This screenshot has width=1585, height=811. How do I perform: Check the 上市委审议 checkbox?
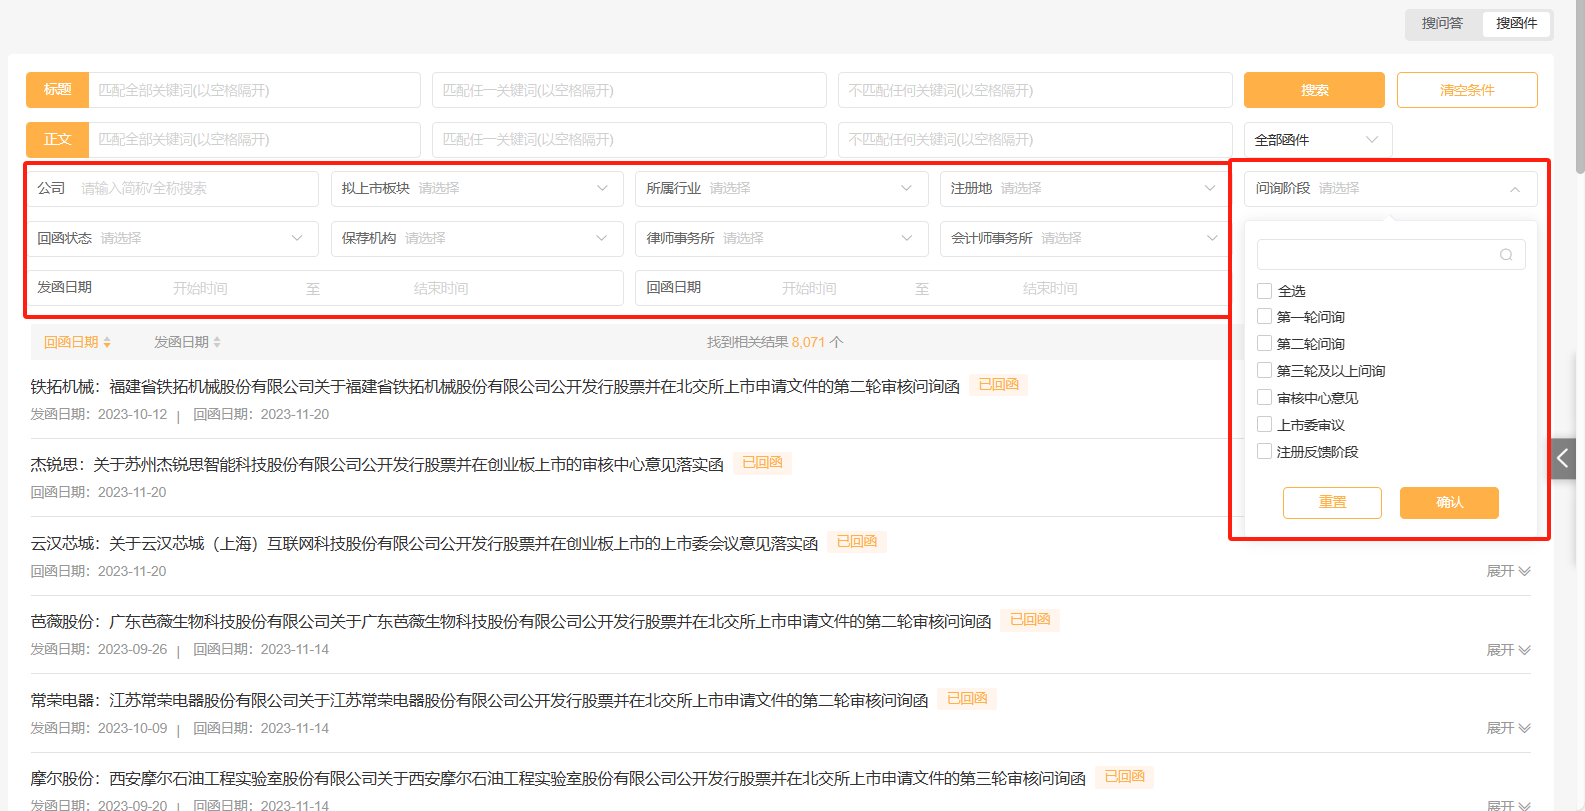coord(1264,425)
